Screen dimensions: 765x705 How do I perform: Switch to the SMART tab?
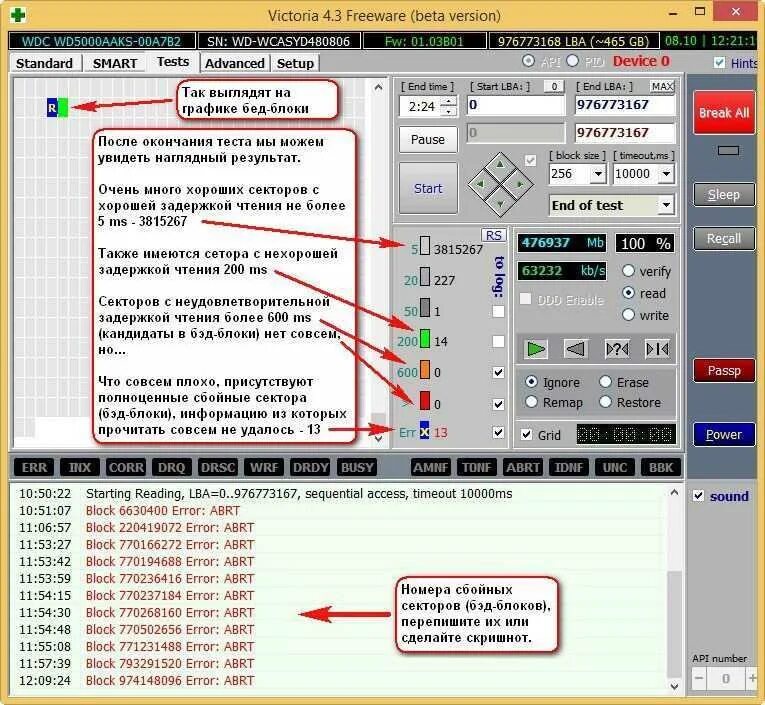[115, 63]
